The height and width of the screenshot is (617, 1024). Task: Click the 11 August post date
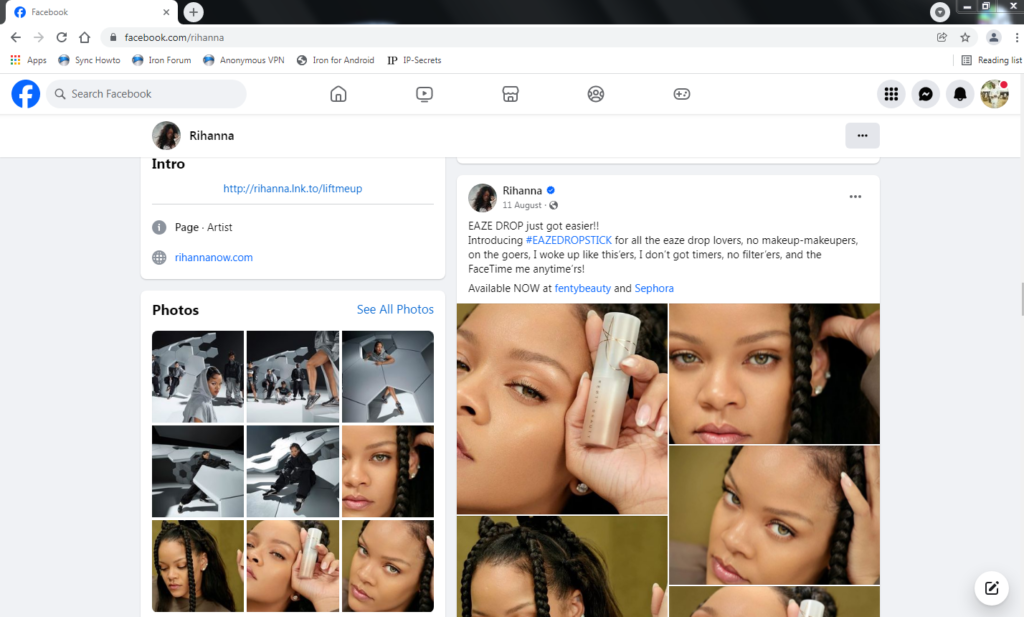[x=522, y=205]
